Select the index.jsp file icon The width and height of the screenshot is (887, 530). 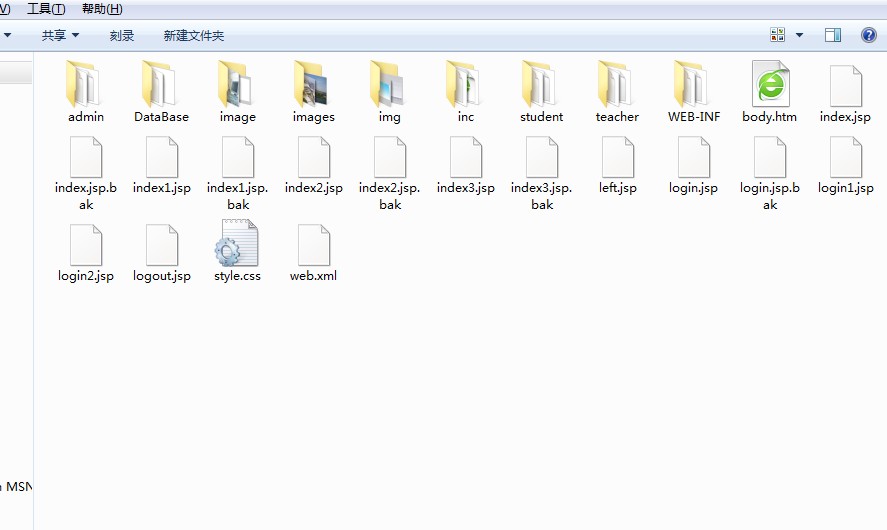tap(846, 86)
